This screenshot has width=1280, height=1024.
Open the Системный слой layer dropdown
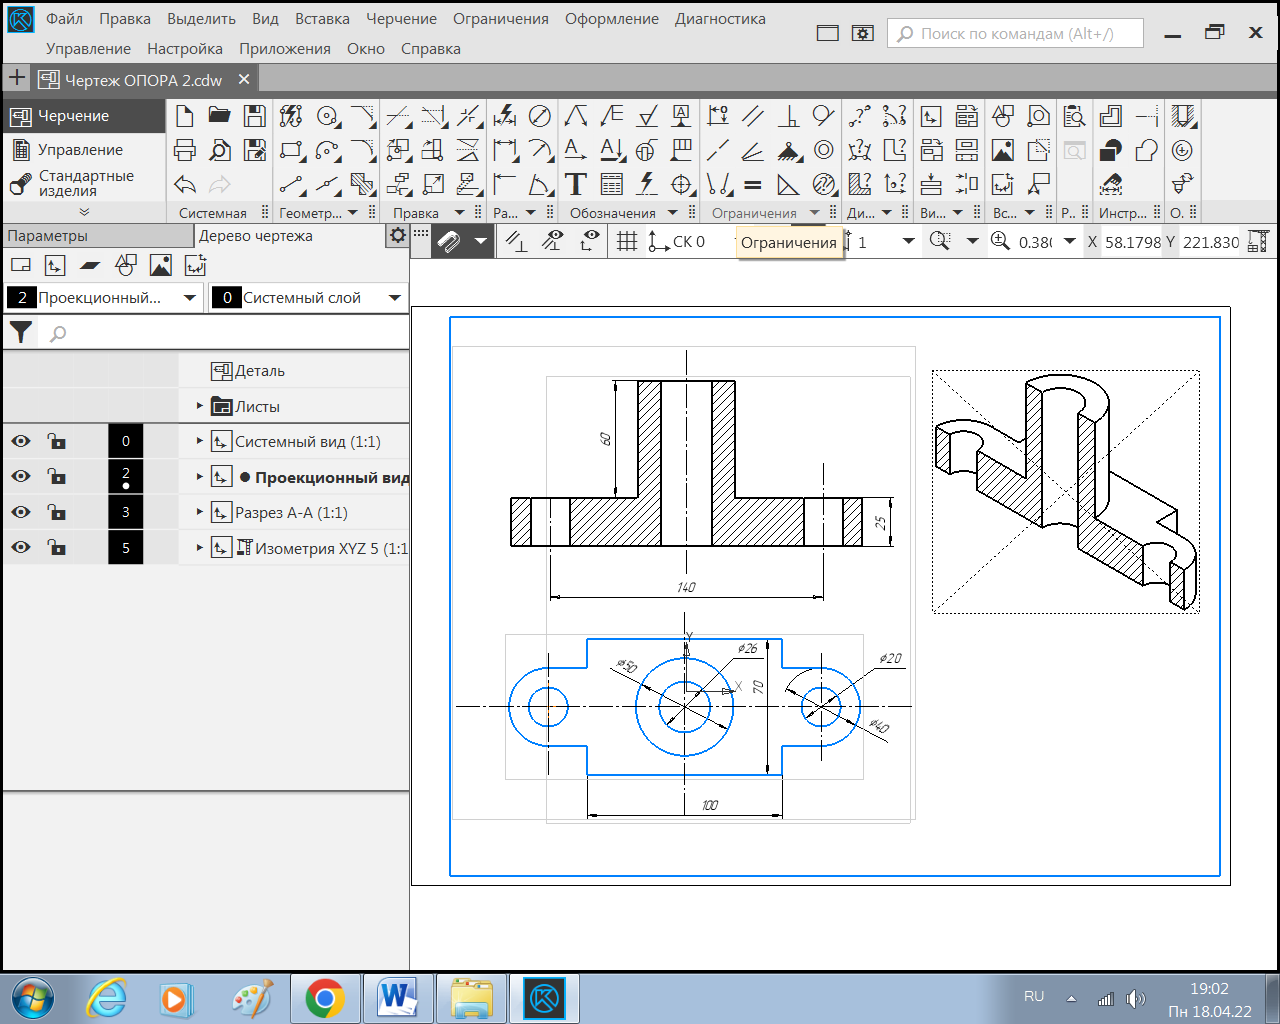(x=395, y=298)
